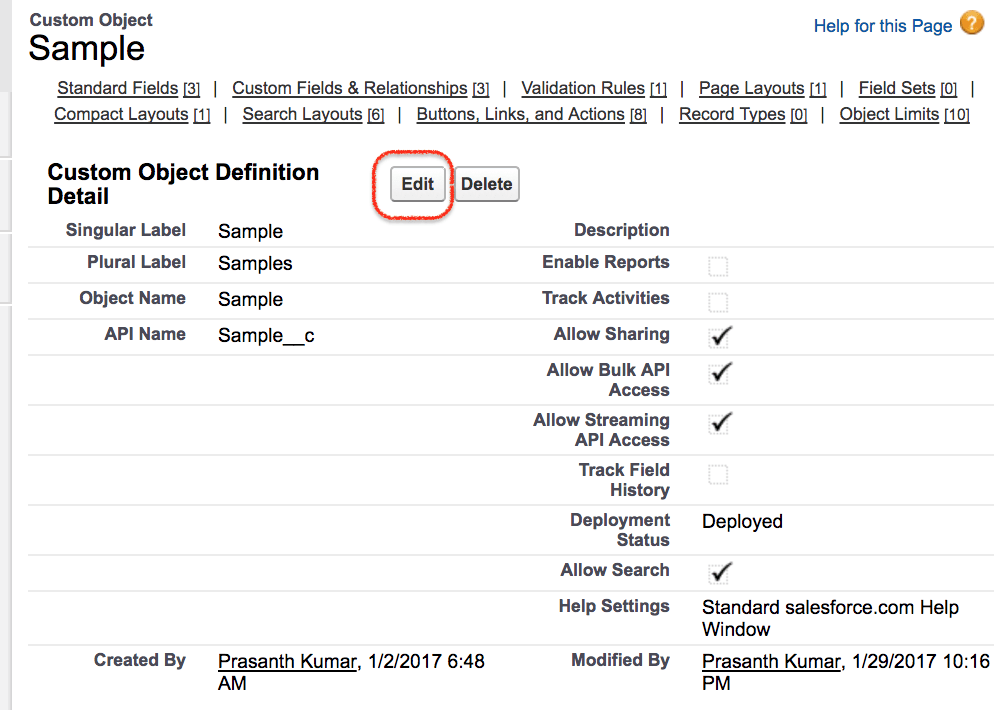The image size is (998, 710).
Task: Check the Track Activities checkbox
Action: (x=718, y=299)
